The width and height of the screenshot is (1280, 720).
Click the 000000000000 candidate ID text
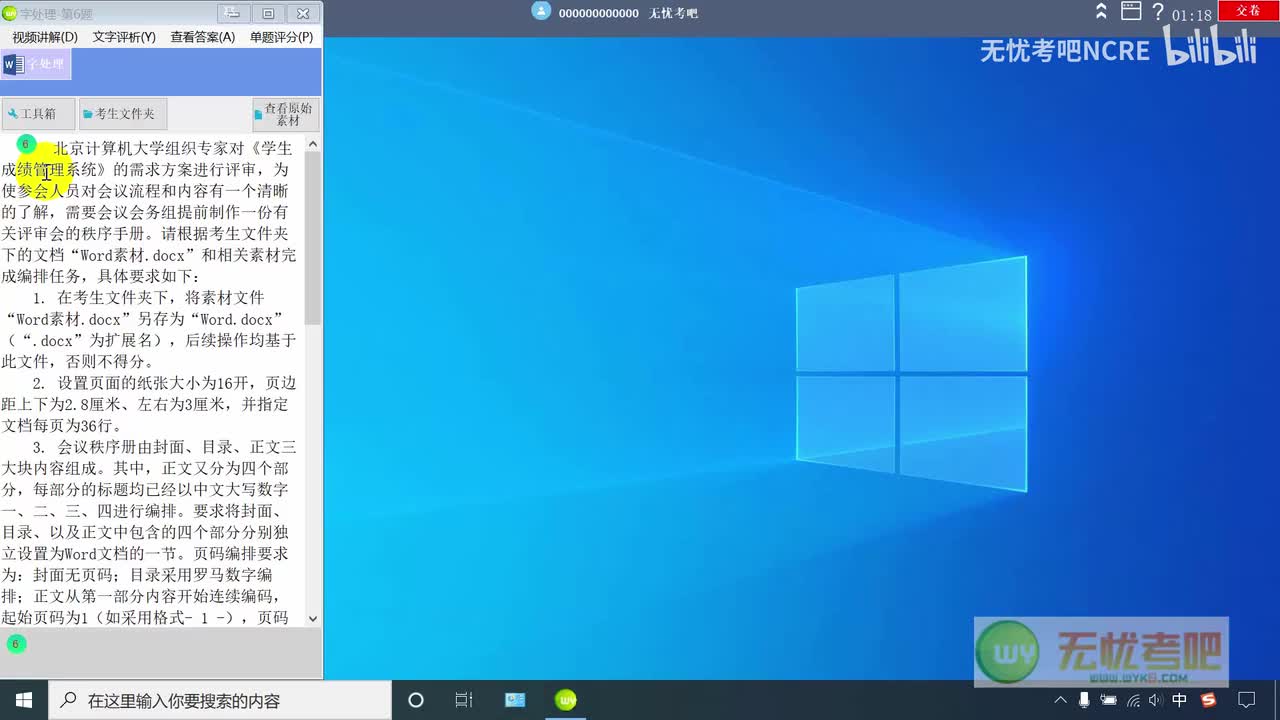(598, 13)
